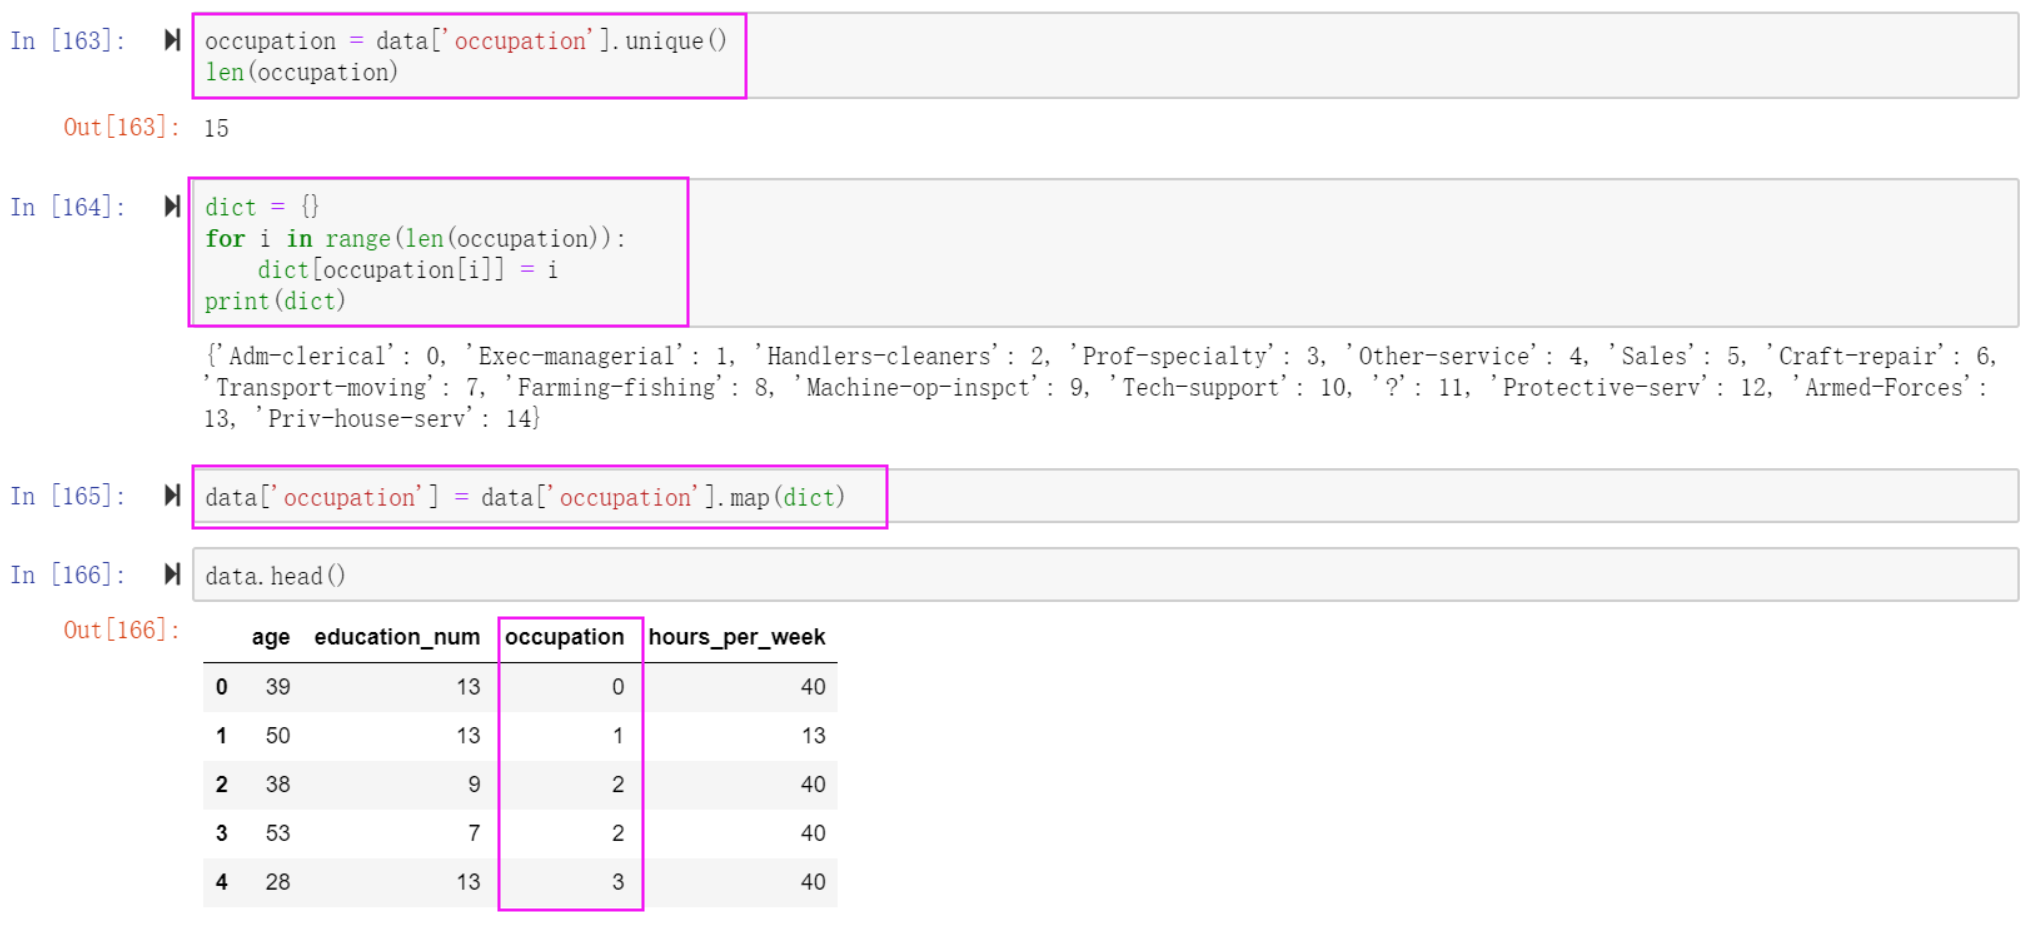Viewport: 2034px width, 944px height.
Task: Click hours_per_week value 13 in row 1
Action: 813,736
